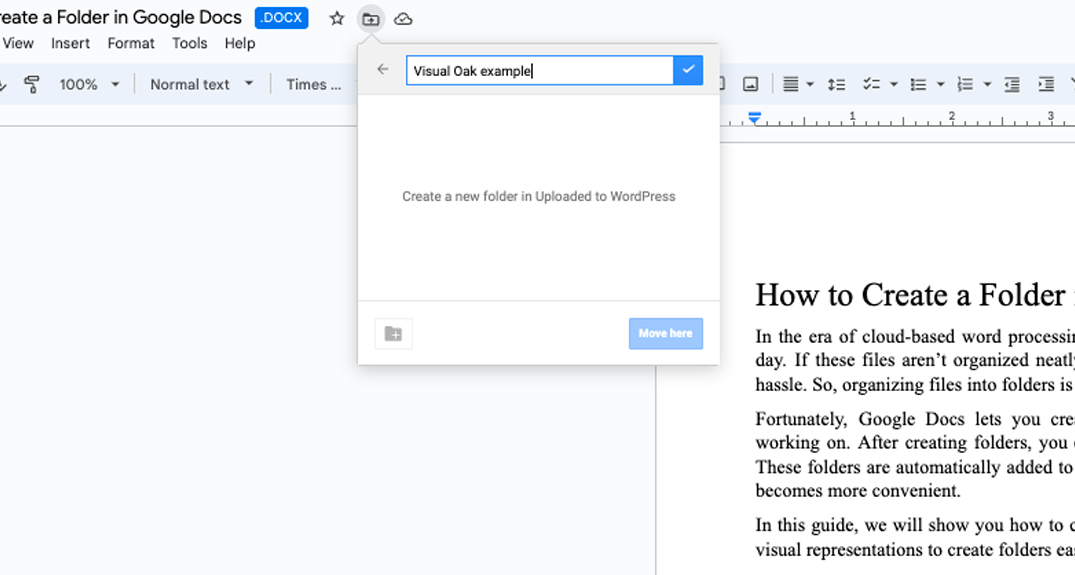Open the View menu
This screenshot has height=575, width=1075.
click(18, 43)
